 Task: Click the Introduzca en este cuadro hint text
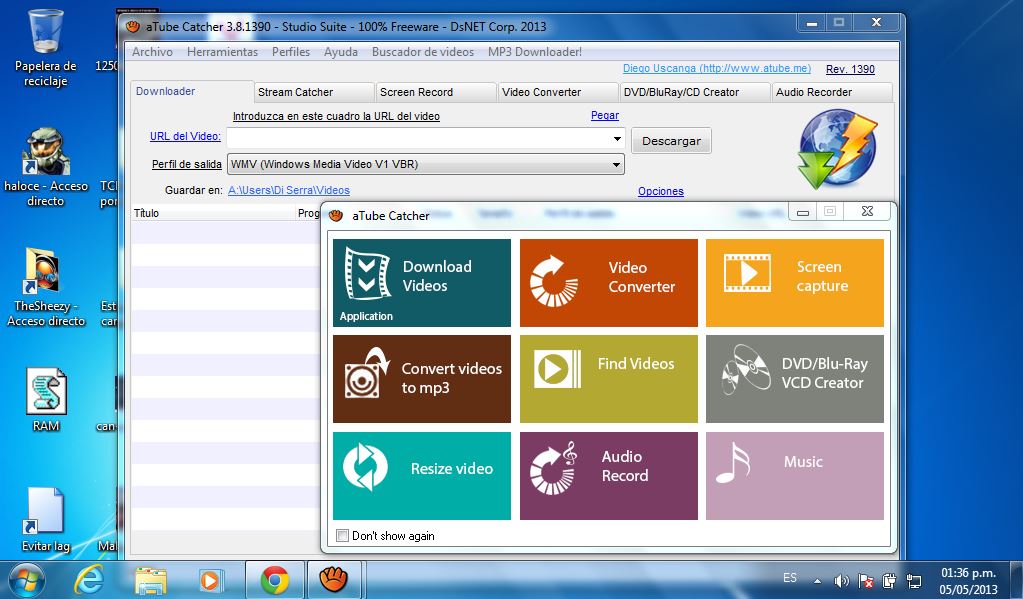tap(336, 116)
